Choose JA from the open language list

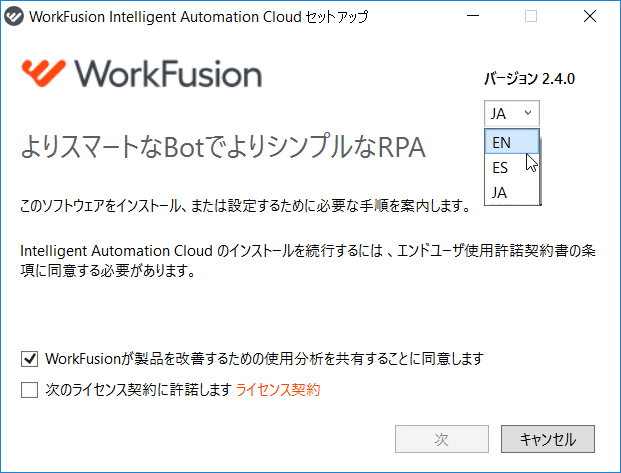click(x=512, y=193)
